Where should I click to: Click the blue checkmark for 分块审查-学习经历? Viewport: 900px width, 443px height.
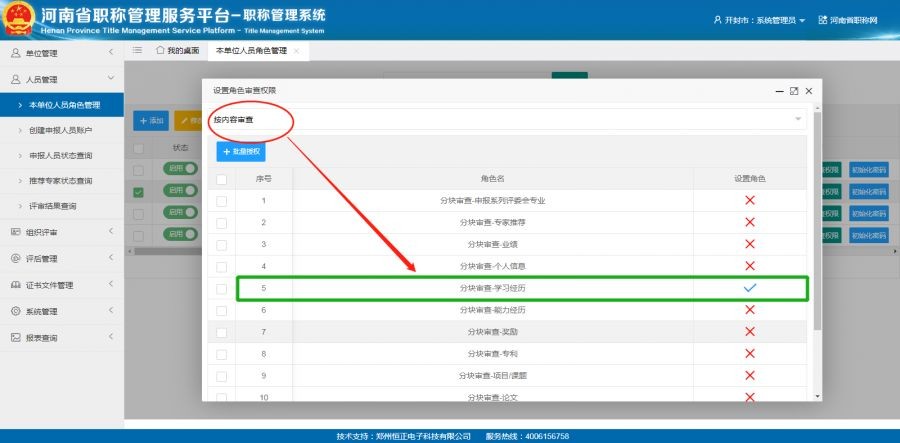(x=750, y=288)
